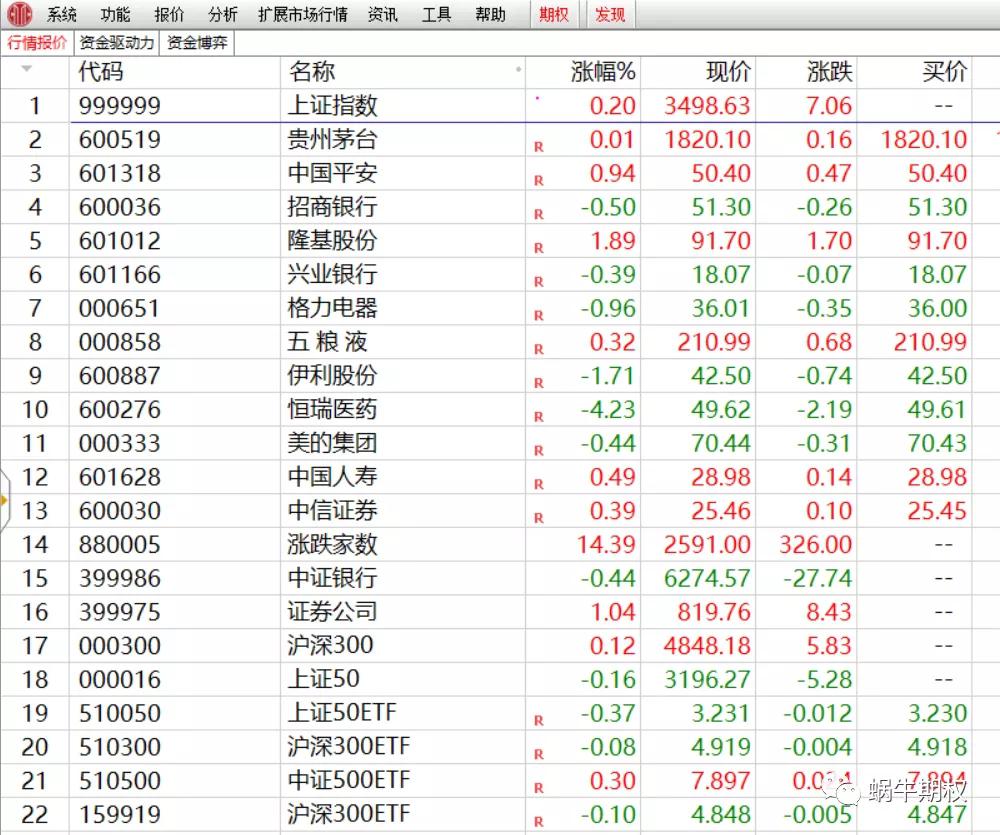Open the 扩展市场行情 menu

[x=302, y=15]
